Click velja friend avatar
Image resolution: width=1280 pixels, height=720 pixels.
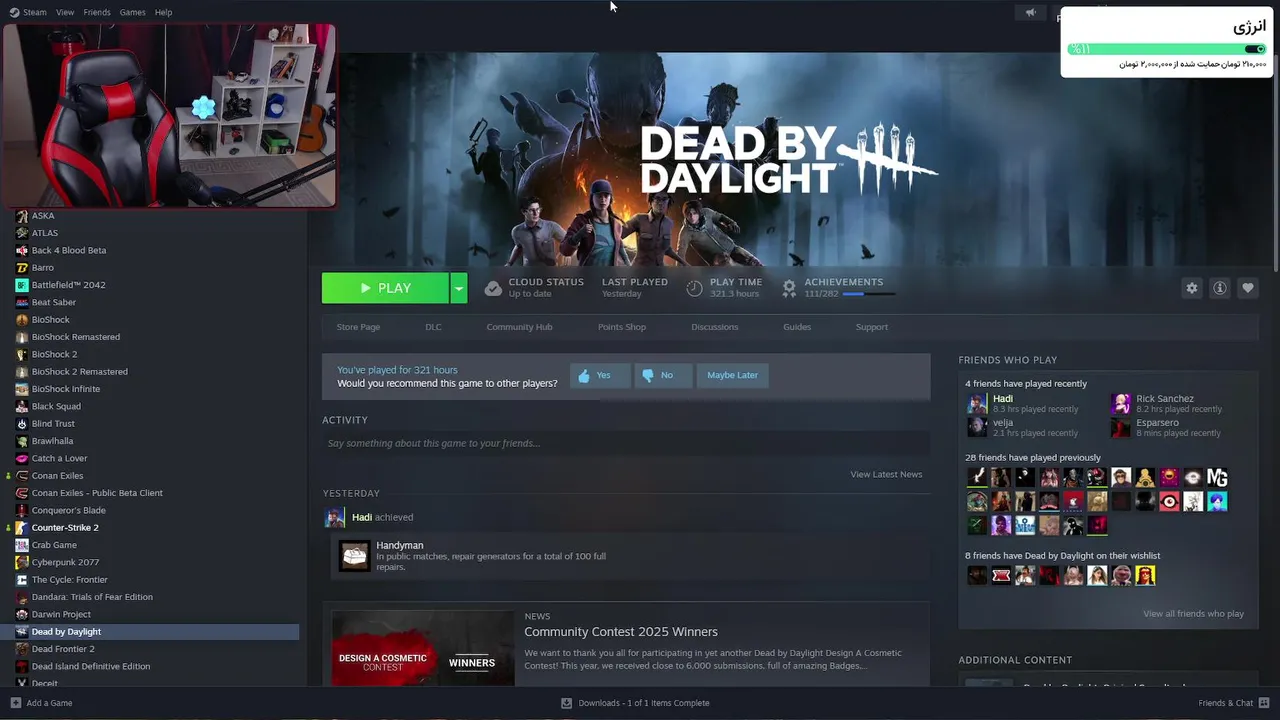tap(977, 428)
